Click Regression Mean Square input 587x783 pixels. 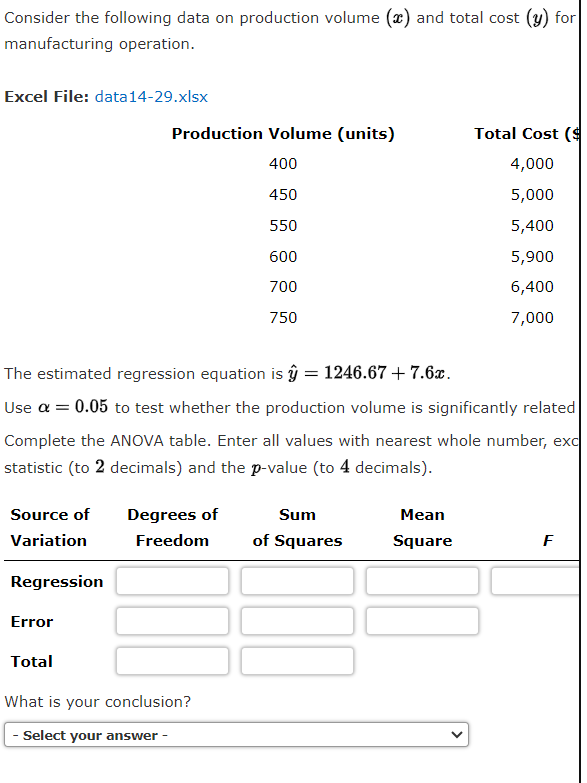tap(422, 581)
